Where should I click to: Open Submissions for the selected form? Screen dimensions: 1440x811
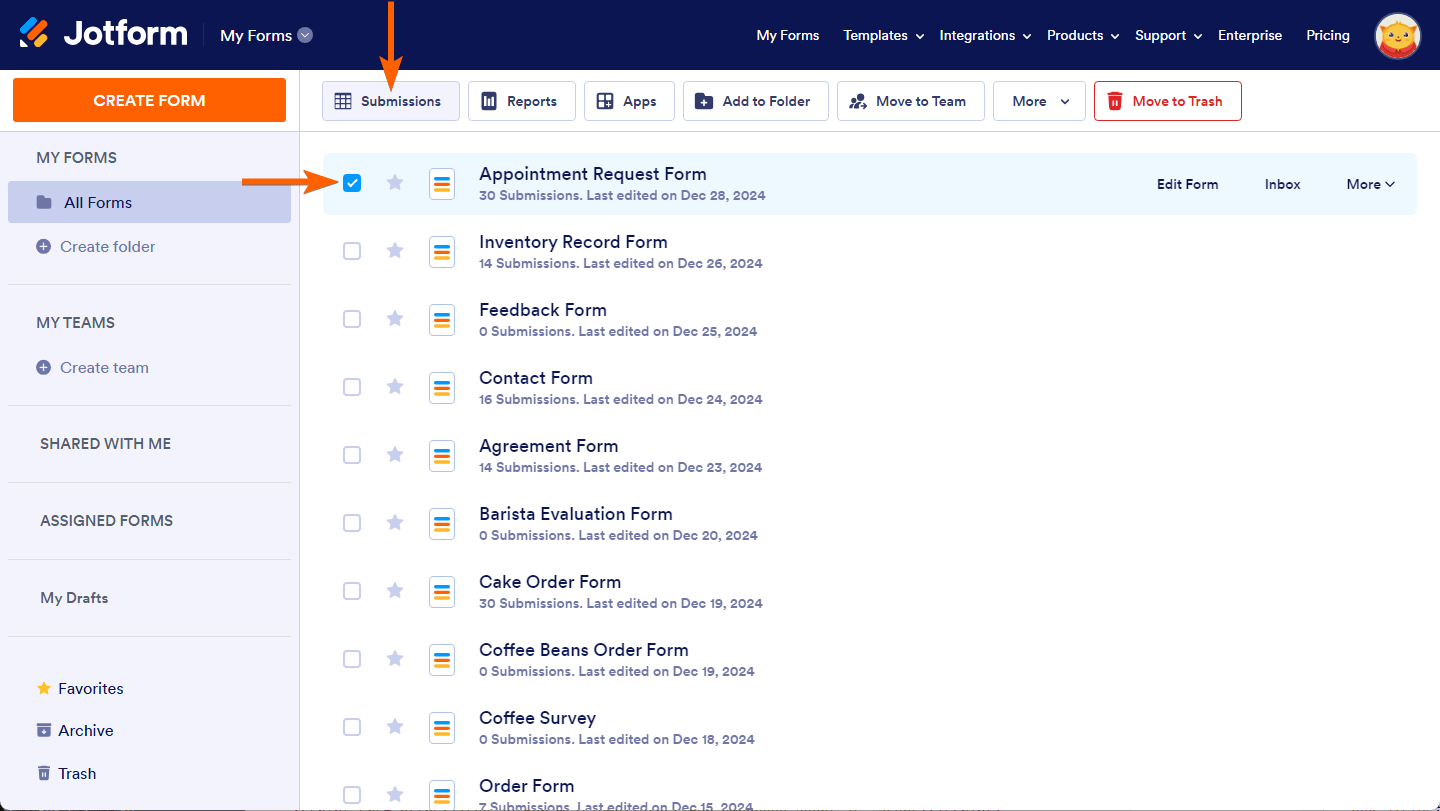point(391,101)
